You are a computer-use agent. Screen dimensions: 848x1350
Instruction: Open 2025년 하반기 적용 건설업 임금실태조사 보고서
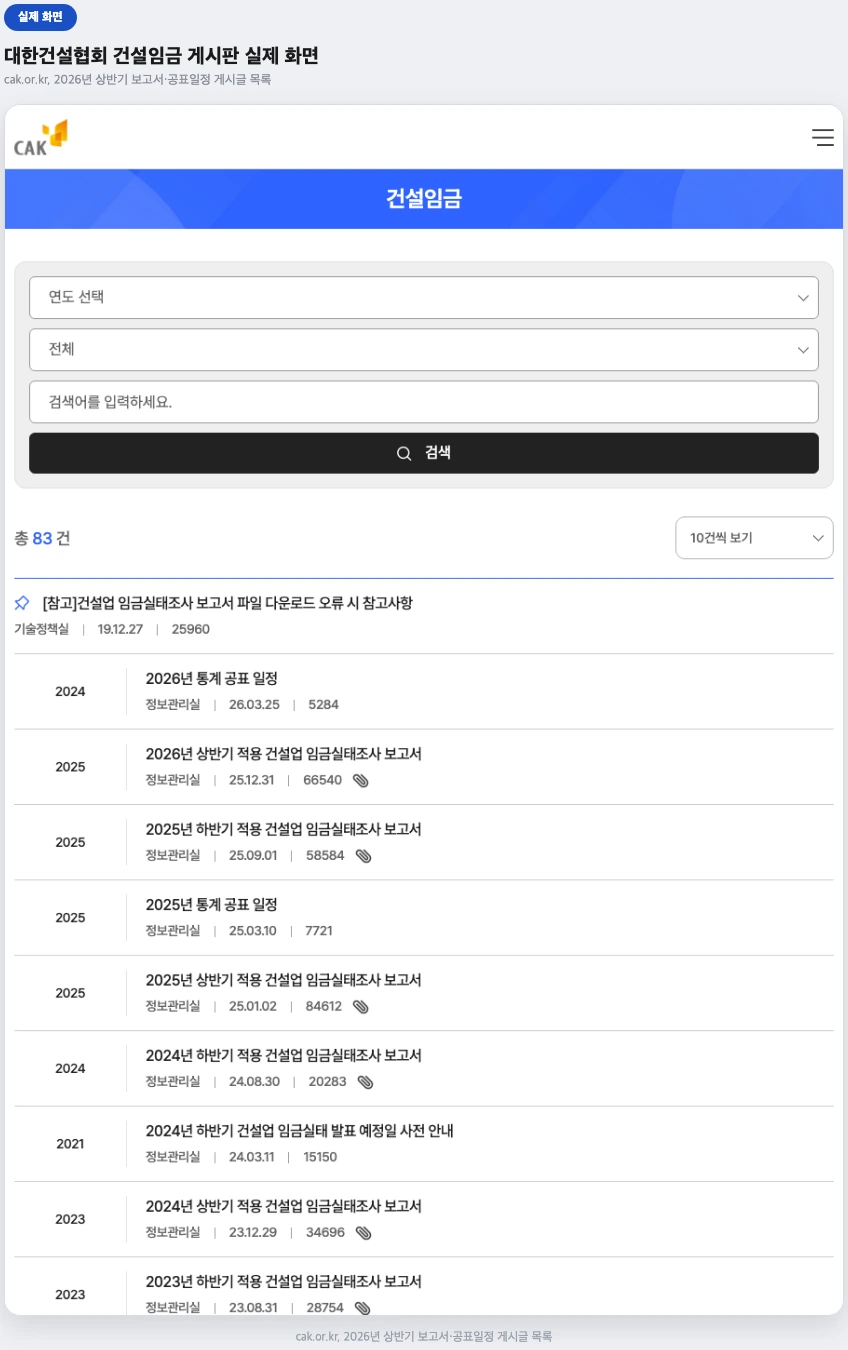coord(284,829)
